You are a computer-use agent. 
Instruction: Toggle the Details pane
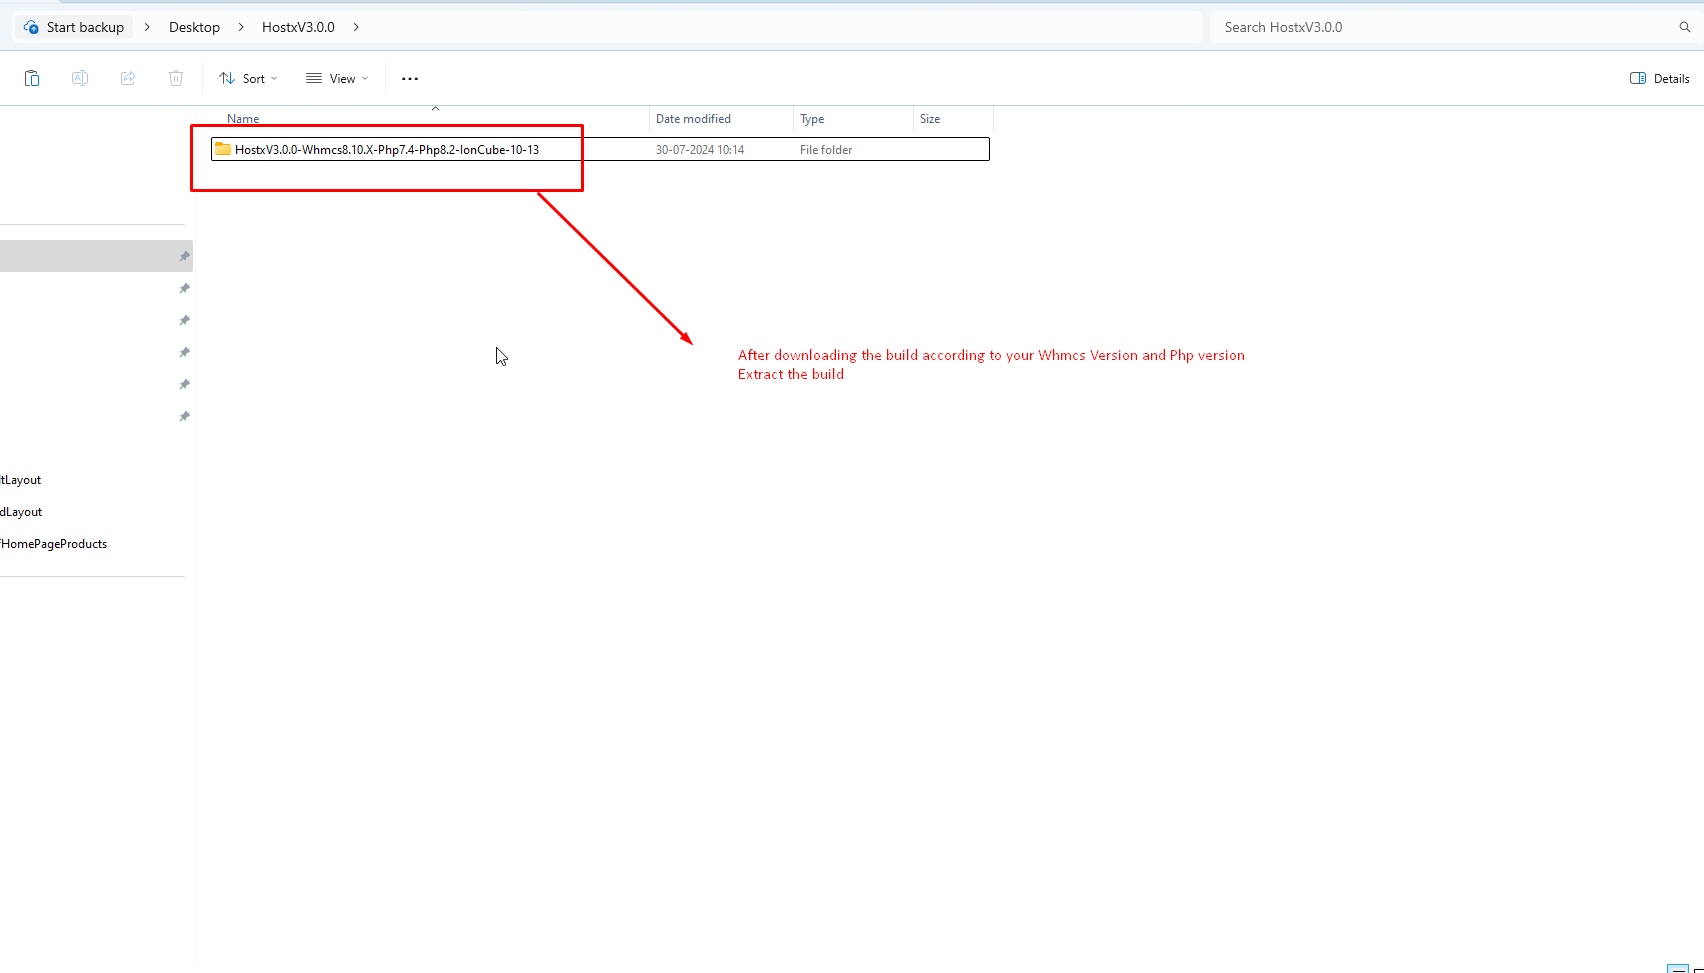(x=1660, y=78)
